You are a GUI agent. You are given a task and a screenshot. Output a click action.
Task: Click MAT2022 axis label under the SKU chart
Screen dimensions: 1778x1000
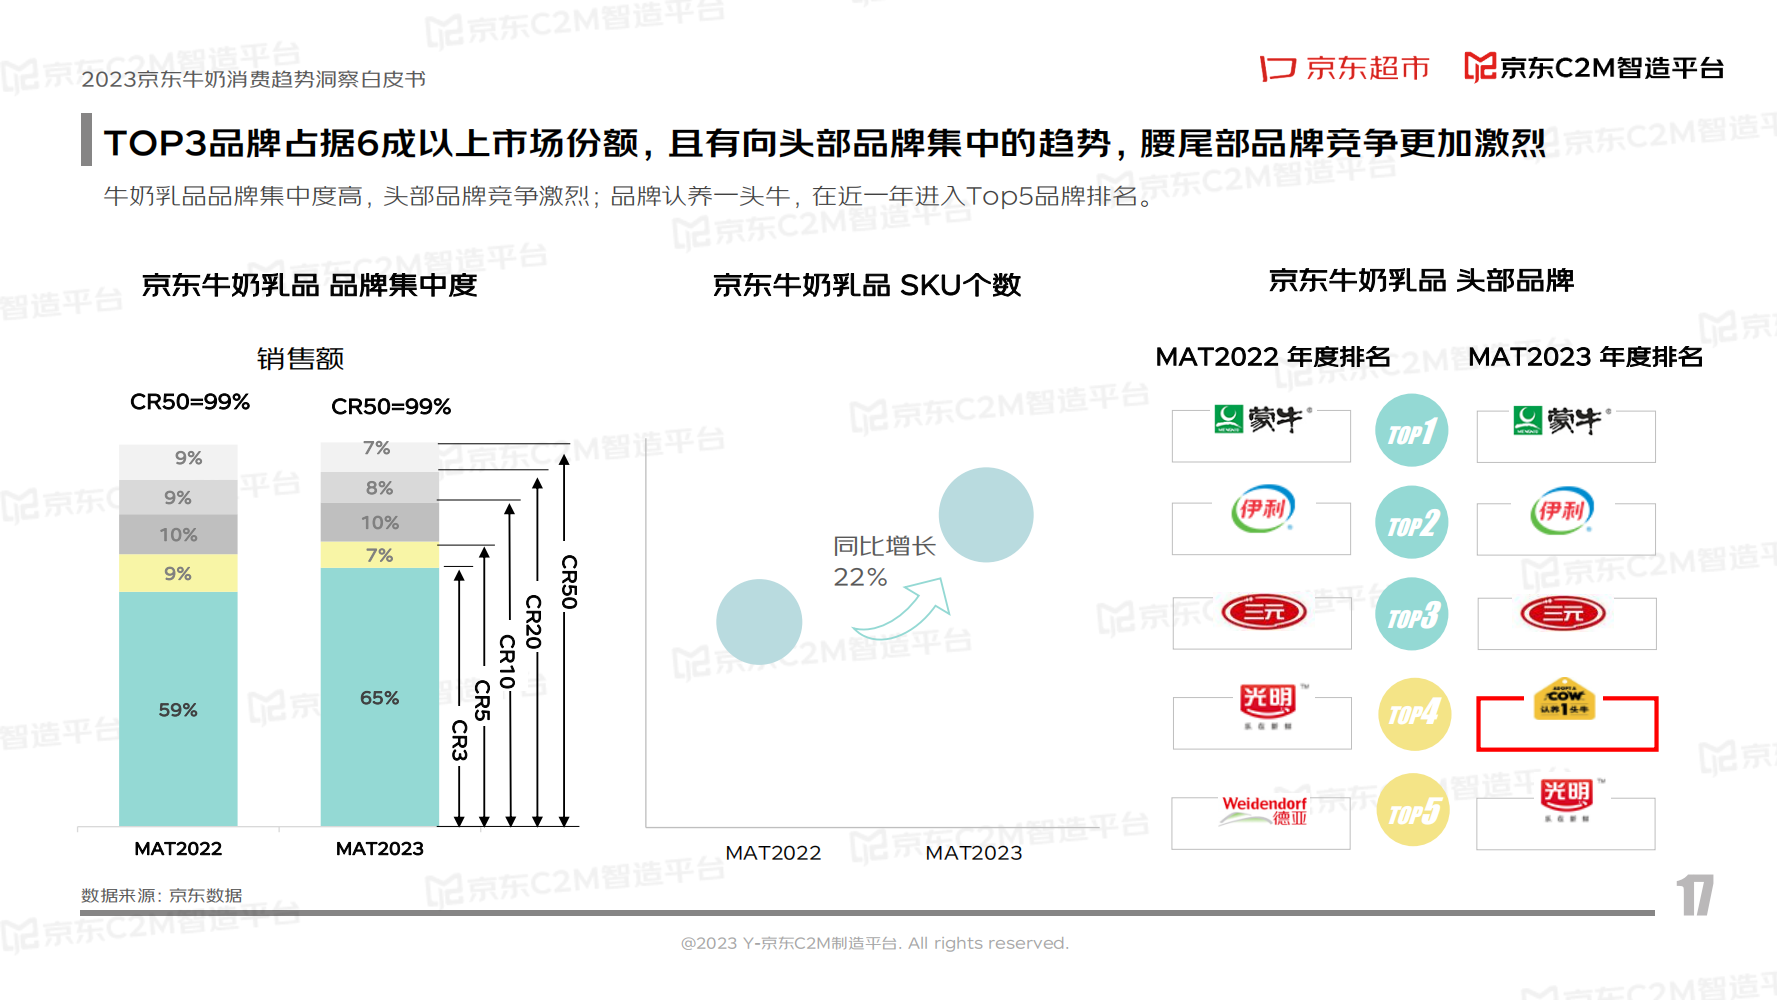[773, 853]
